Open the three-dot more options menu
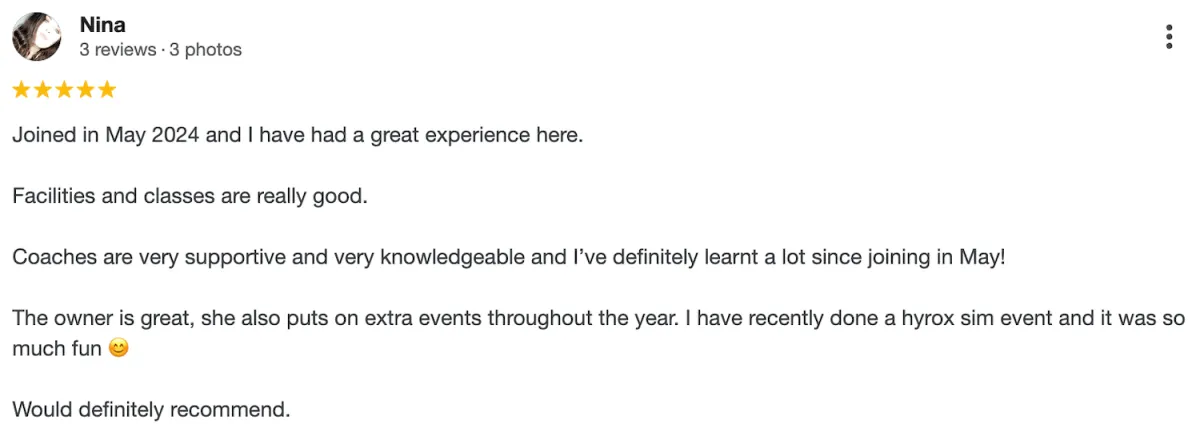Image resolution: width=1200 pixels, height=432 pixels. click(1169, 37)
